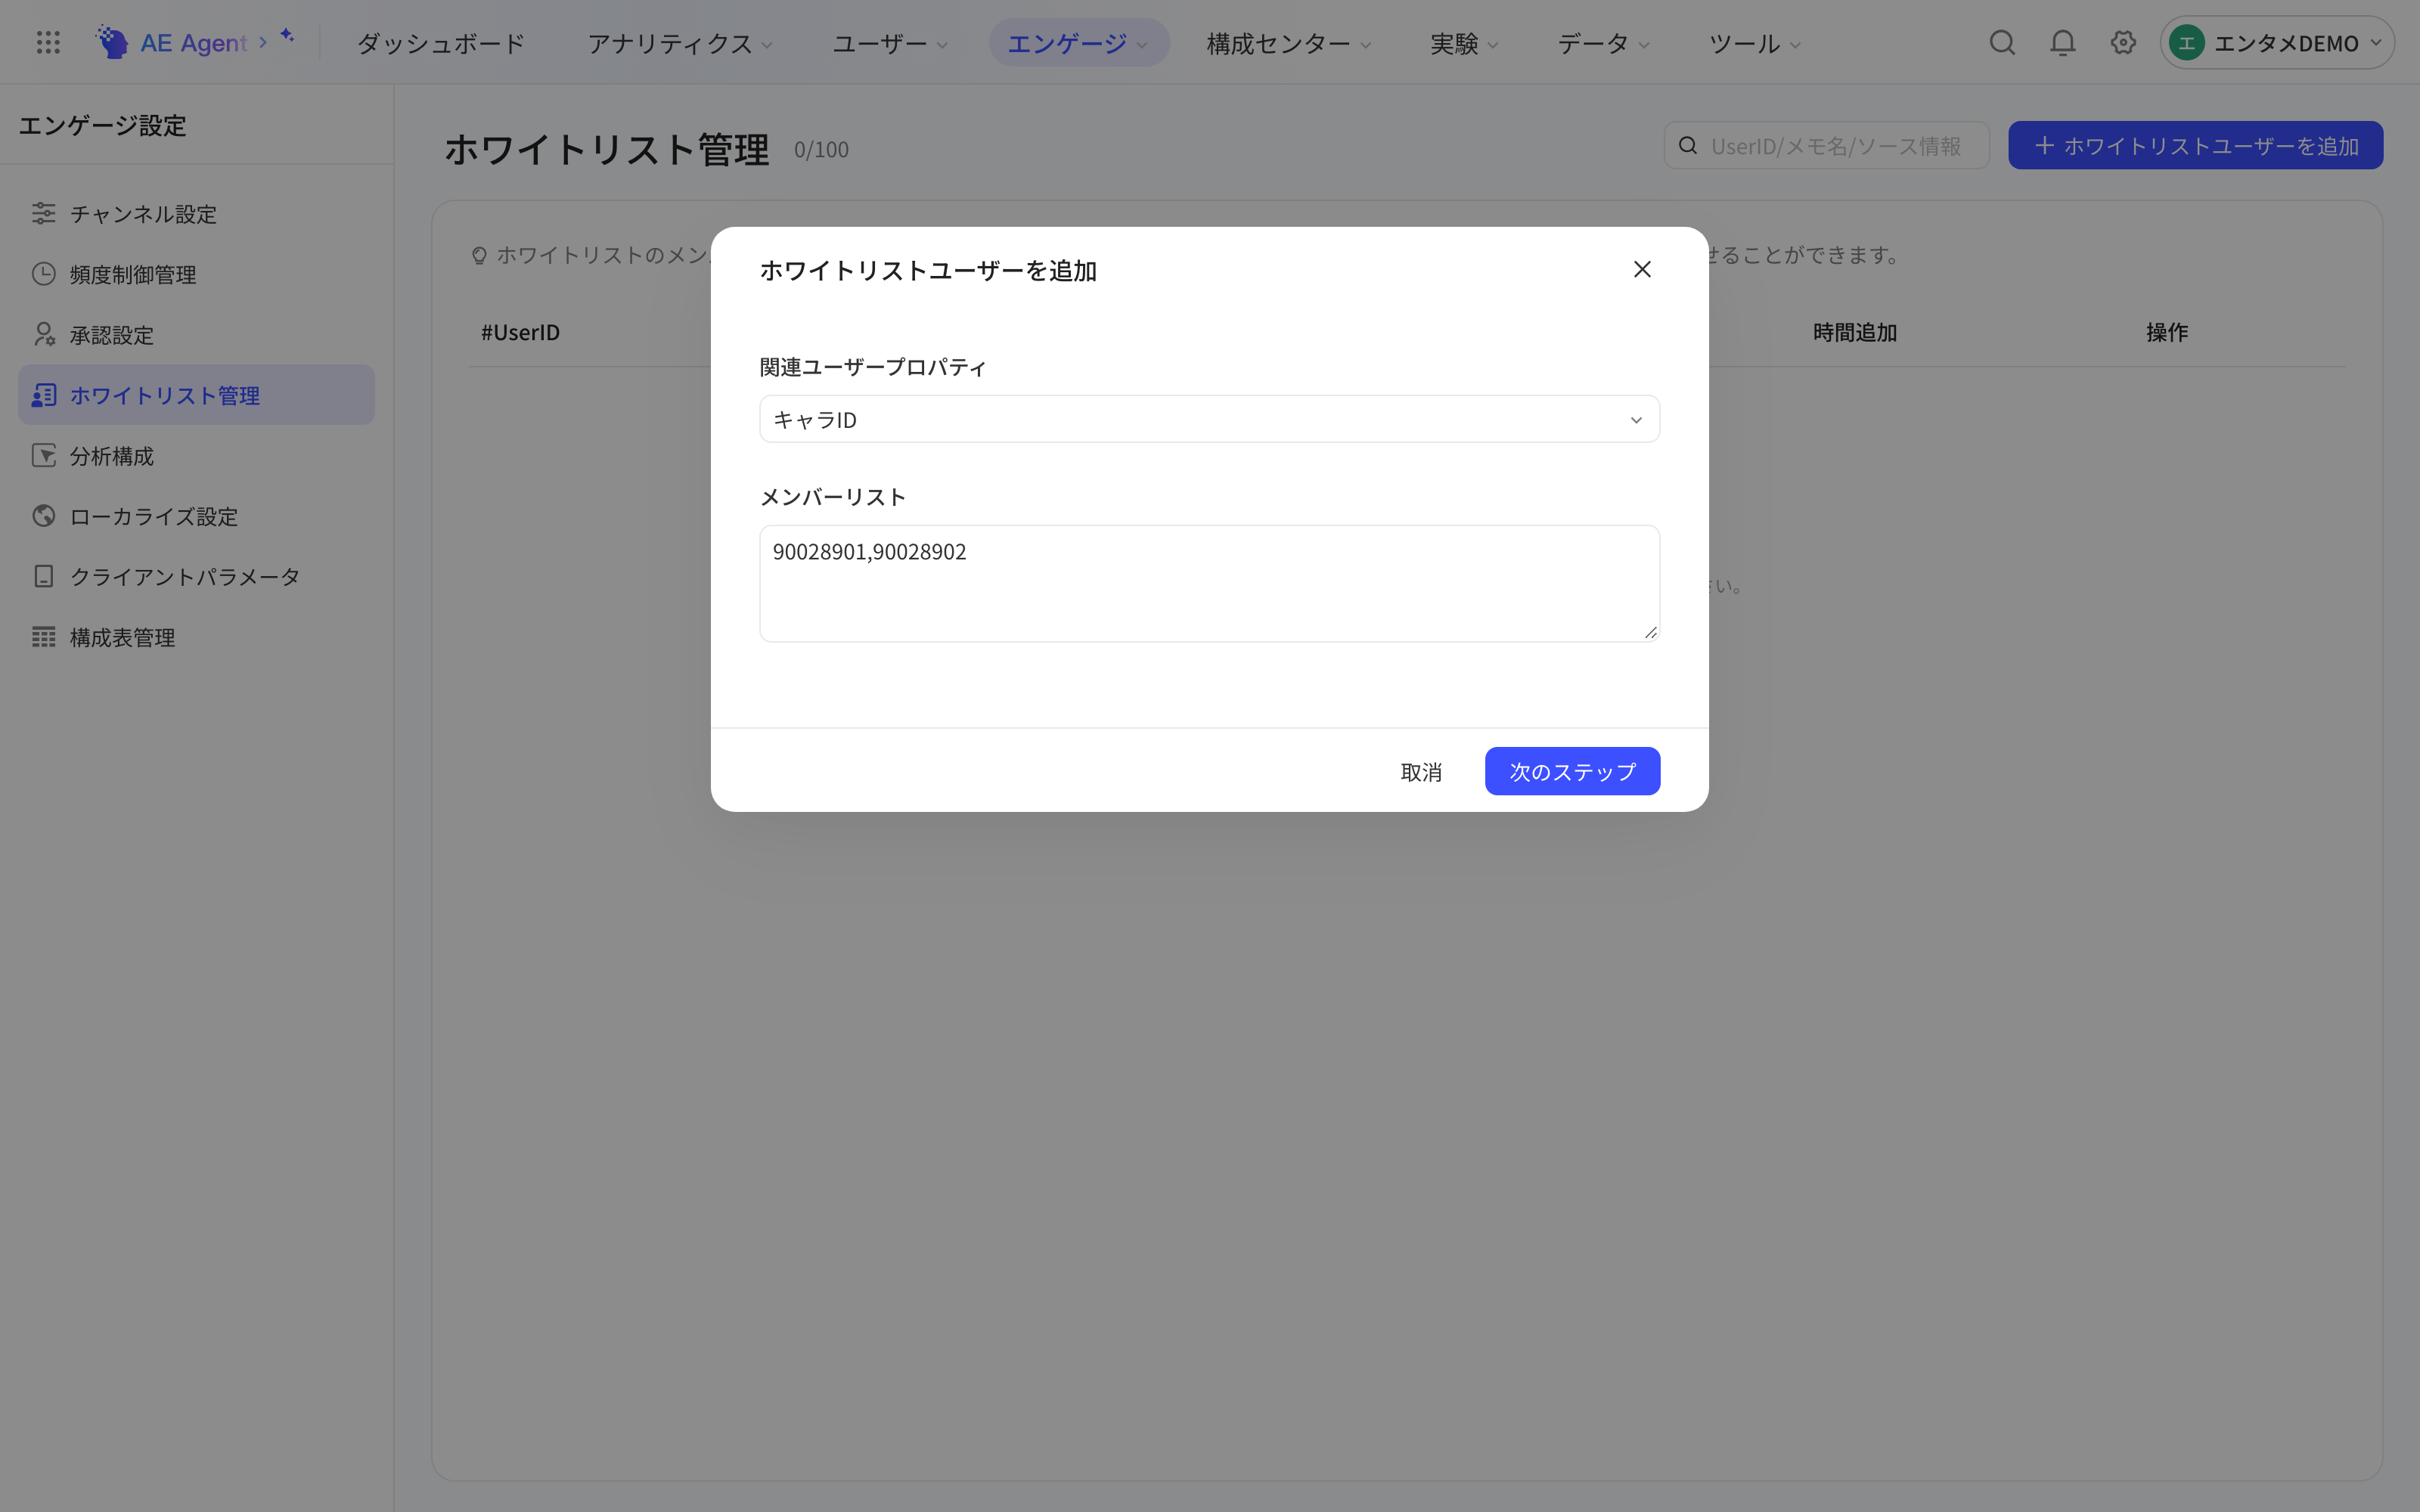Click the green エ account avatar
Screen dimensions: 2420x1512
click(2187, 43)
